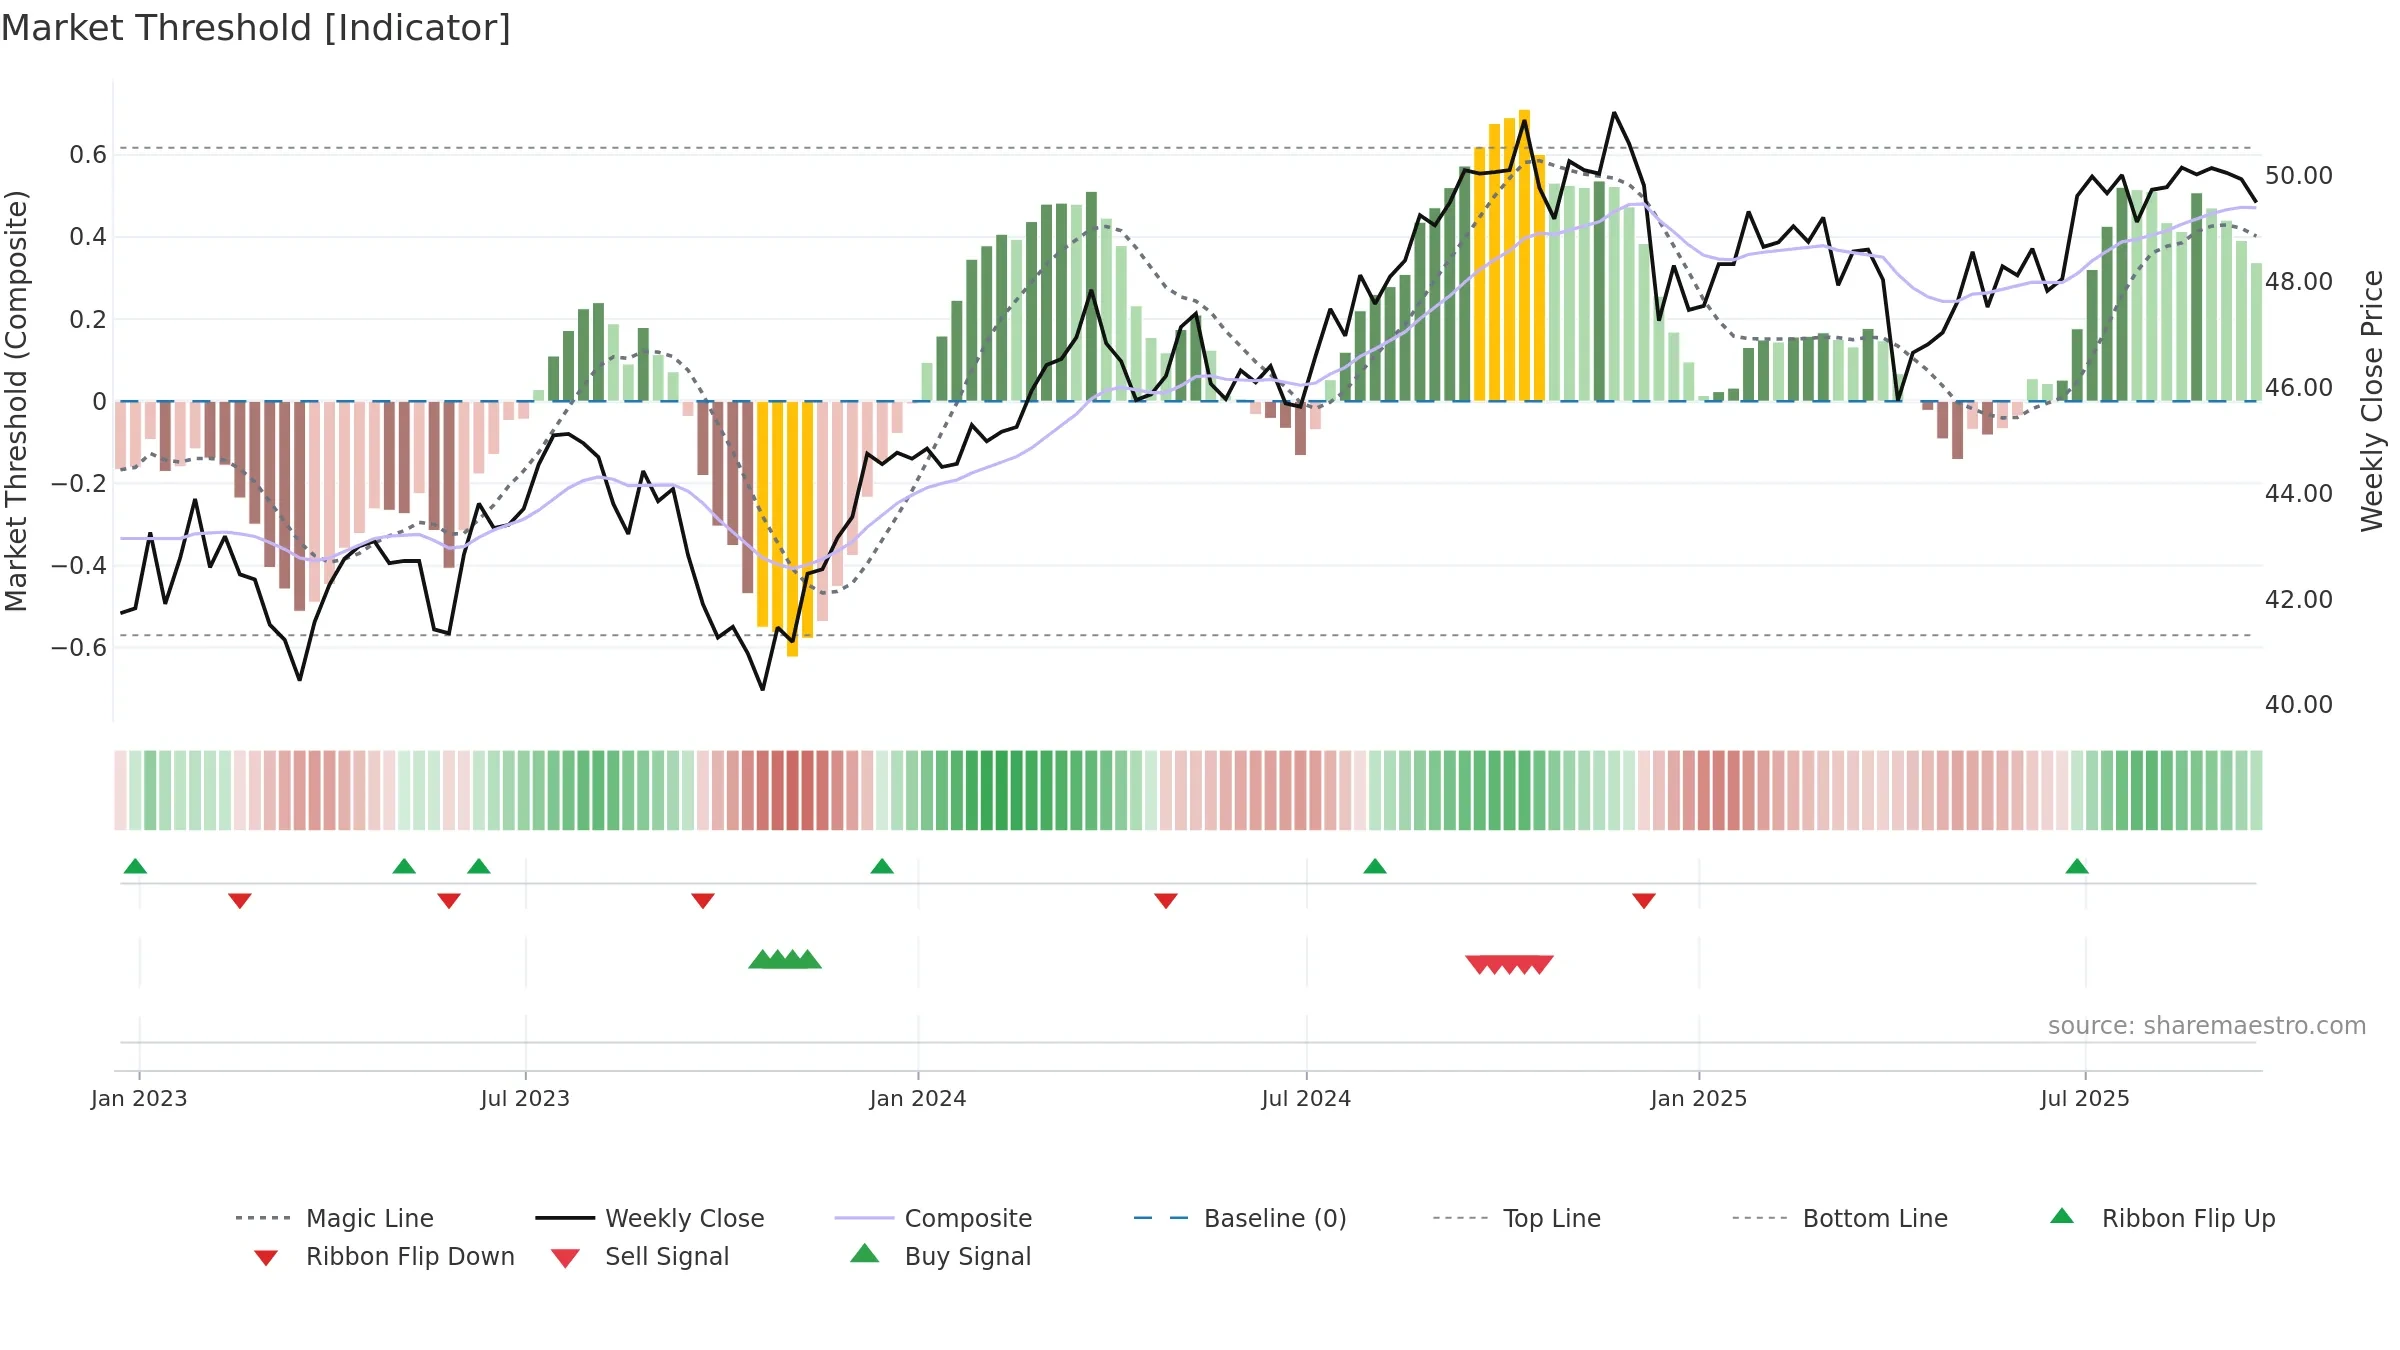Toggle the Ribbon Flip Down legend entry
The image size is (2400, 1350).
[384, 1256]
